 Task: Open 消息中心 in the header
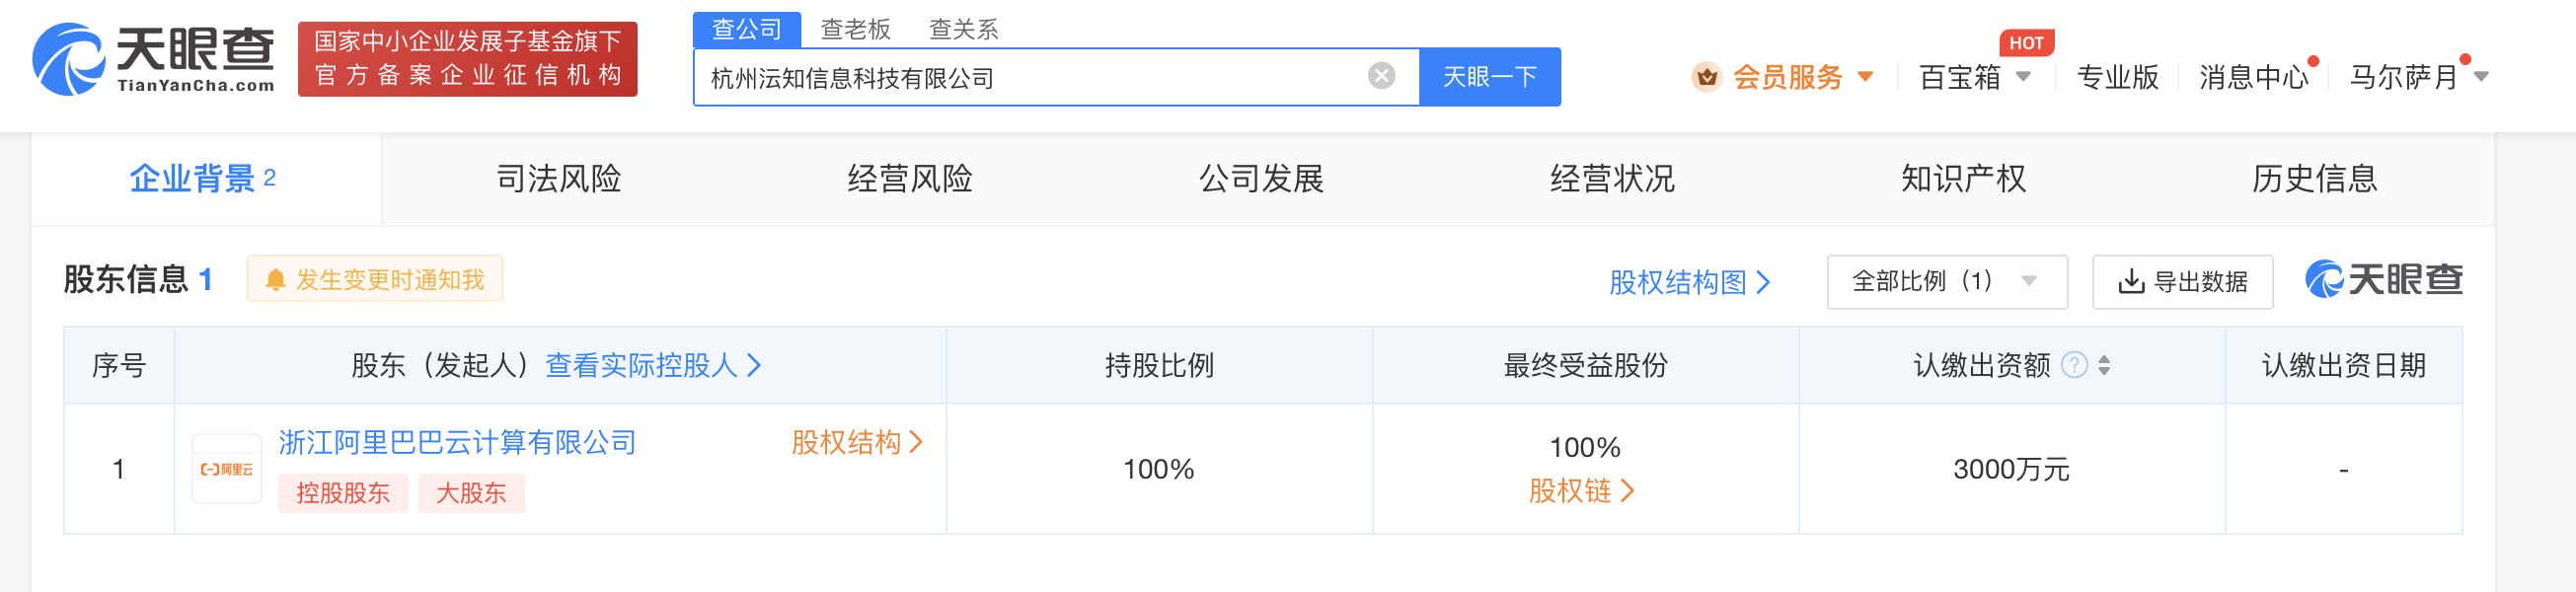pos(2253,77)
